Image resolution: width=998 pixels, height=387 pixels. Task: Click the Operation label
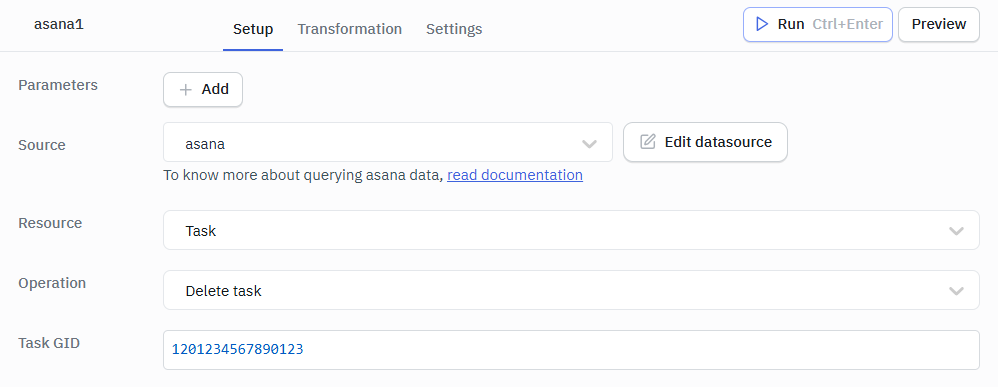[x=52, y=283]
